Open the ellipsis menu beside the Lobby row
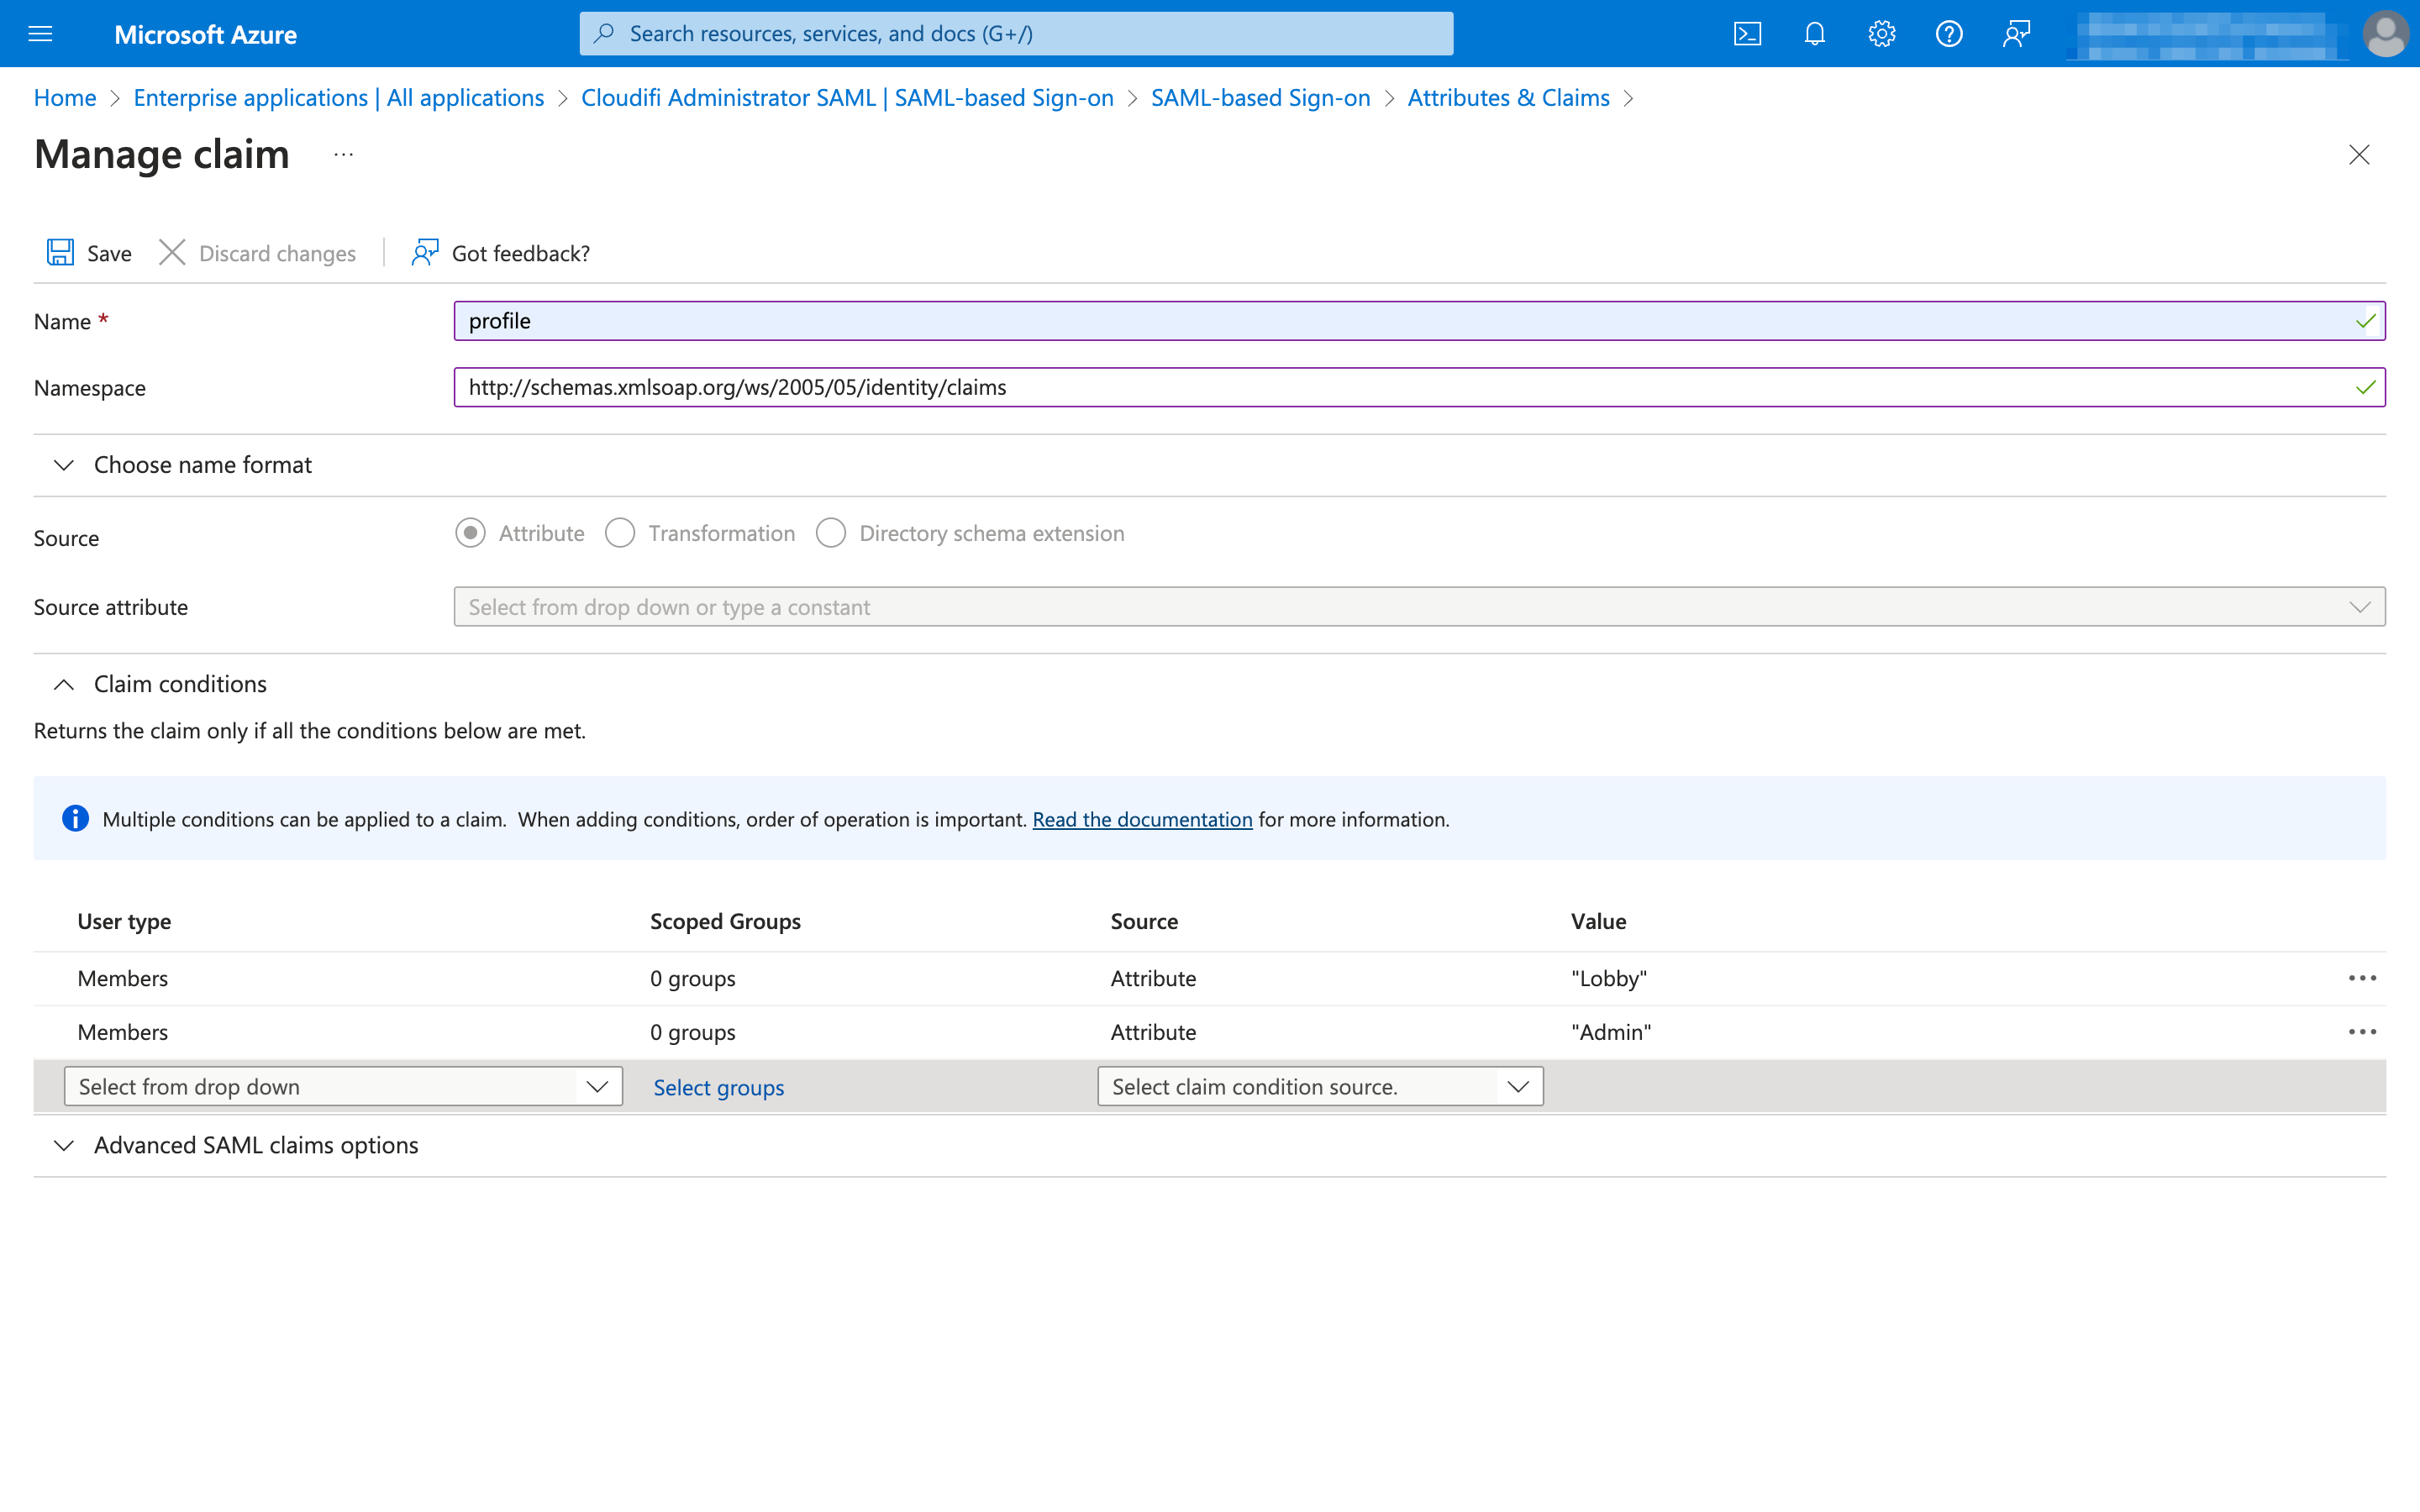The height and width of the screenshot is (1512, 2420). pos(2362,978)
